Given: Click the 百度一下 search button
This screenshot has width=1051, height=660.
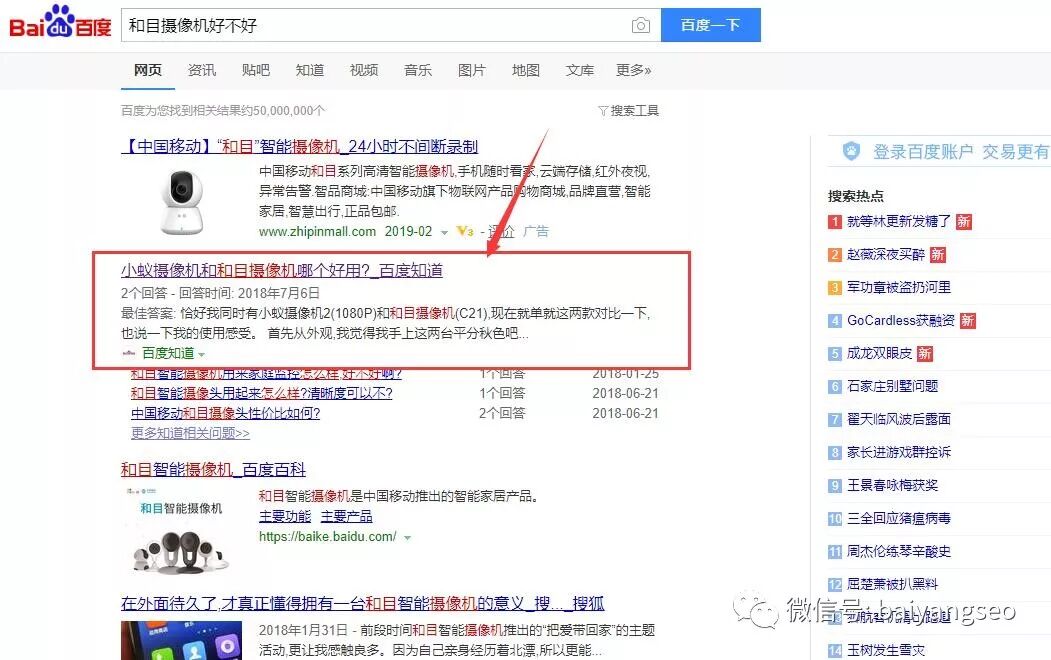Looking at the screenshot, I should coord(710,25).
